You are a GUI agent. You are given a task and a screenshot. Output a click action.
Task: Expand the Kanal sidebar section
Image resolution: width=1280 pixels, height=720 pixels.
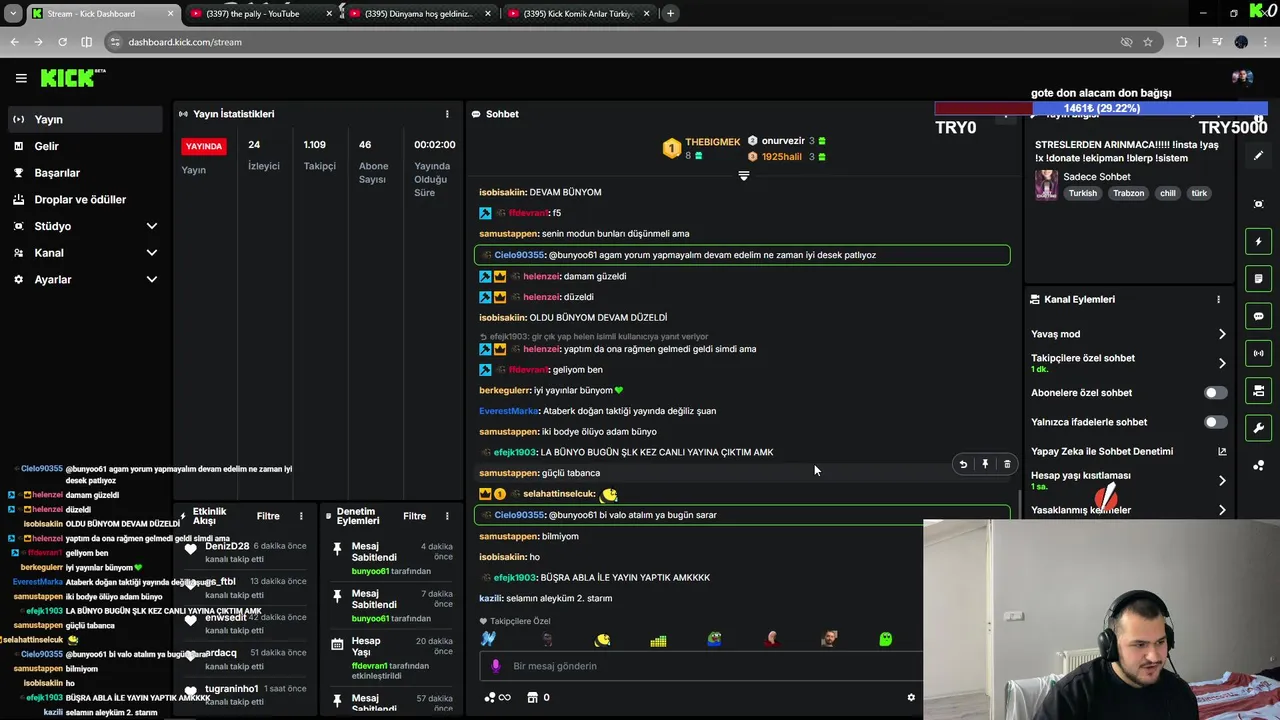[x=151, y=253]
